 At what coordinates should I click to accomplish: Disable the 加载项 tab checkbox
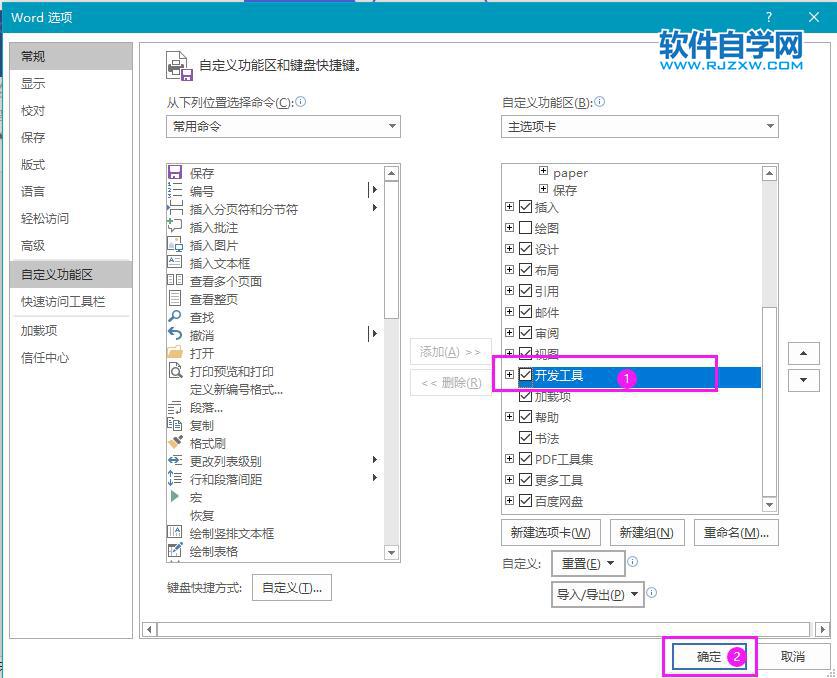(525, 396)
